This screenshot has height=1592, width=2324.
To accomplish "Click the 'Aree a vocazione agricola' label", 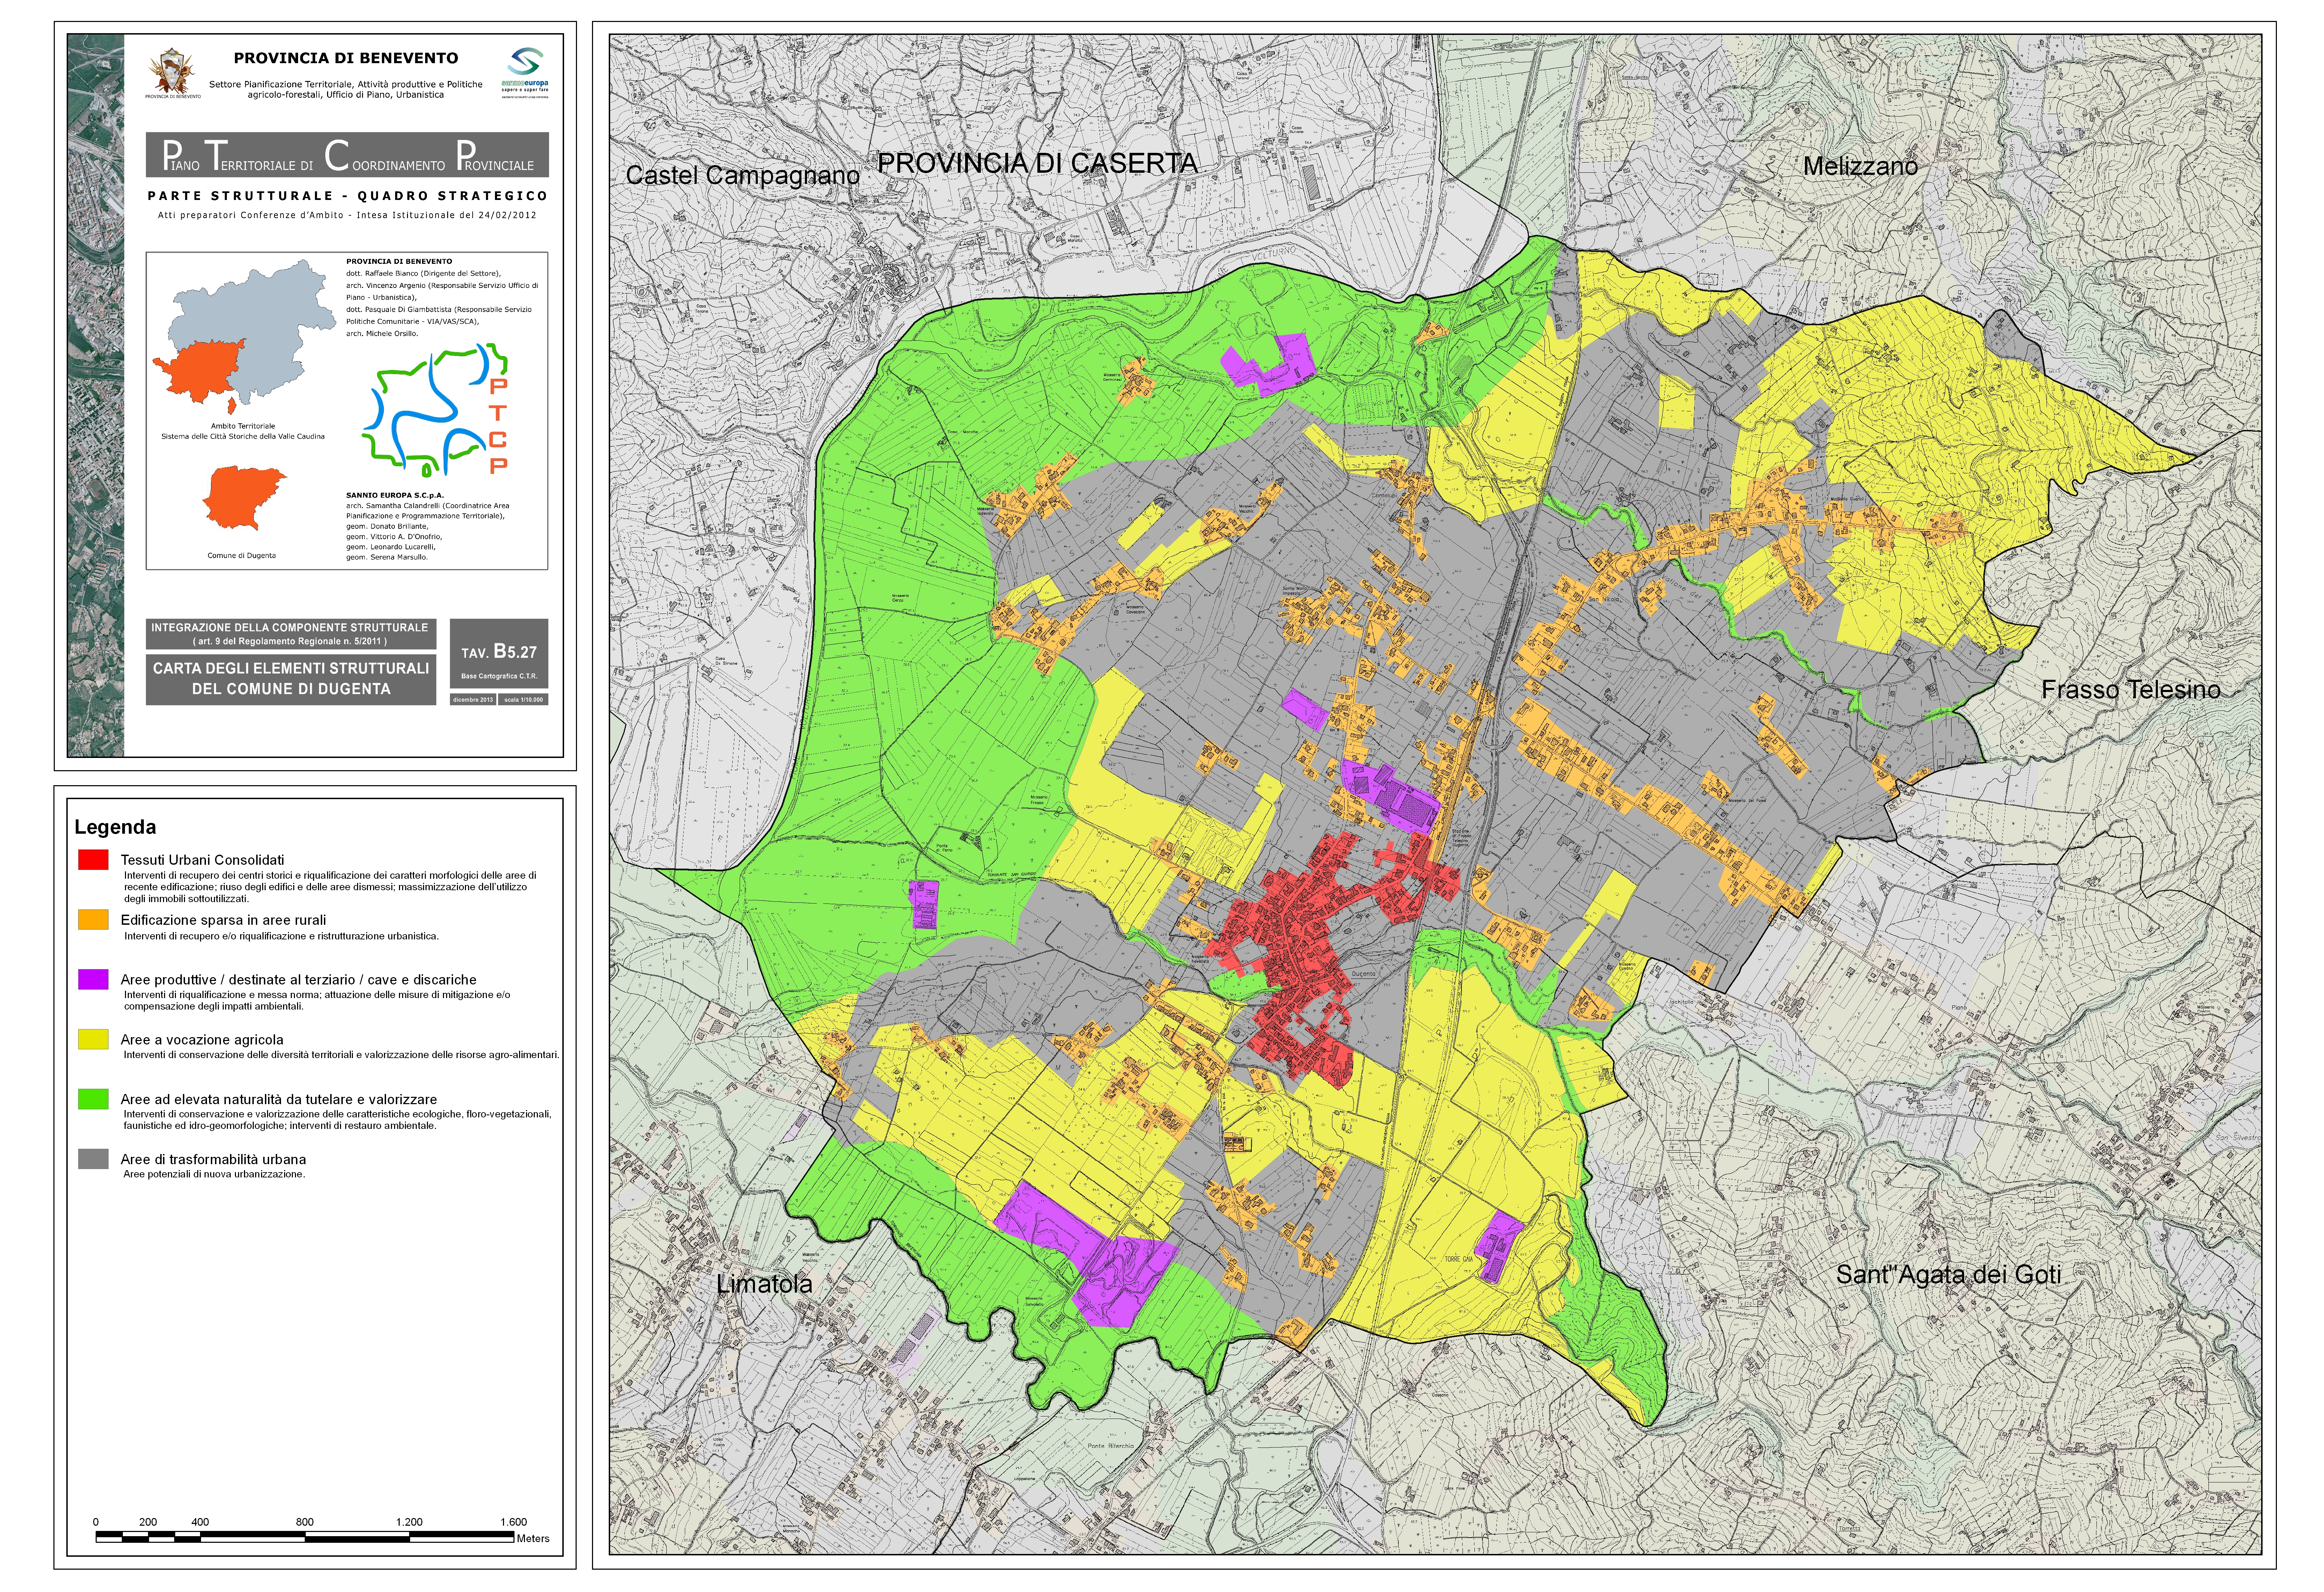I will (x=202, y=1040).
